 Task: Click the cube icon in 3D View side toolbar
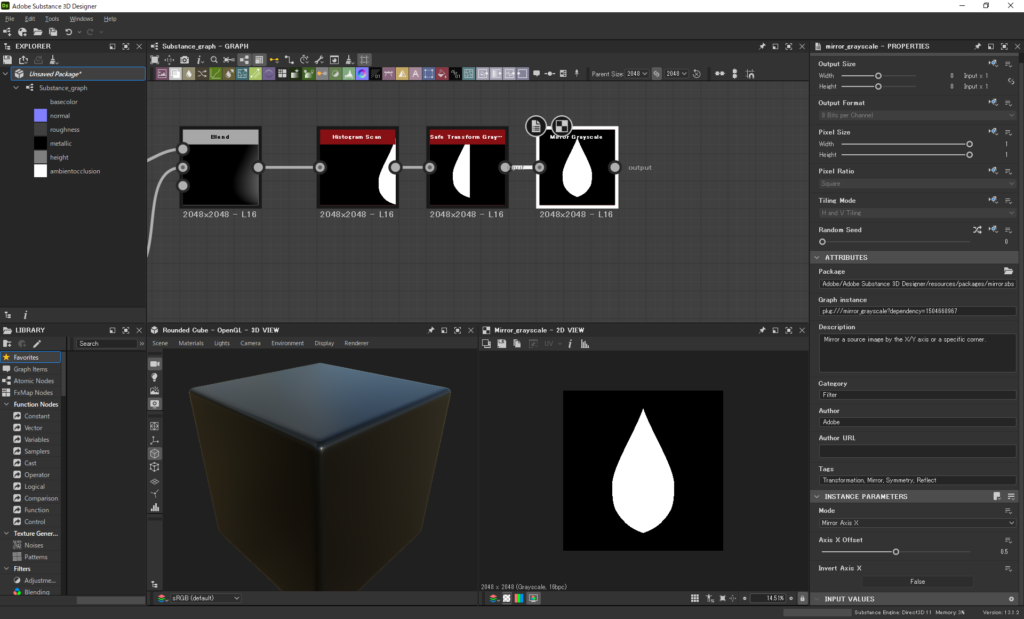[x=155, y=453]
